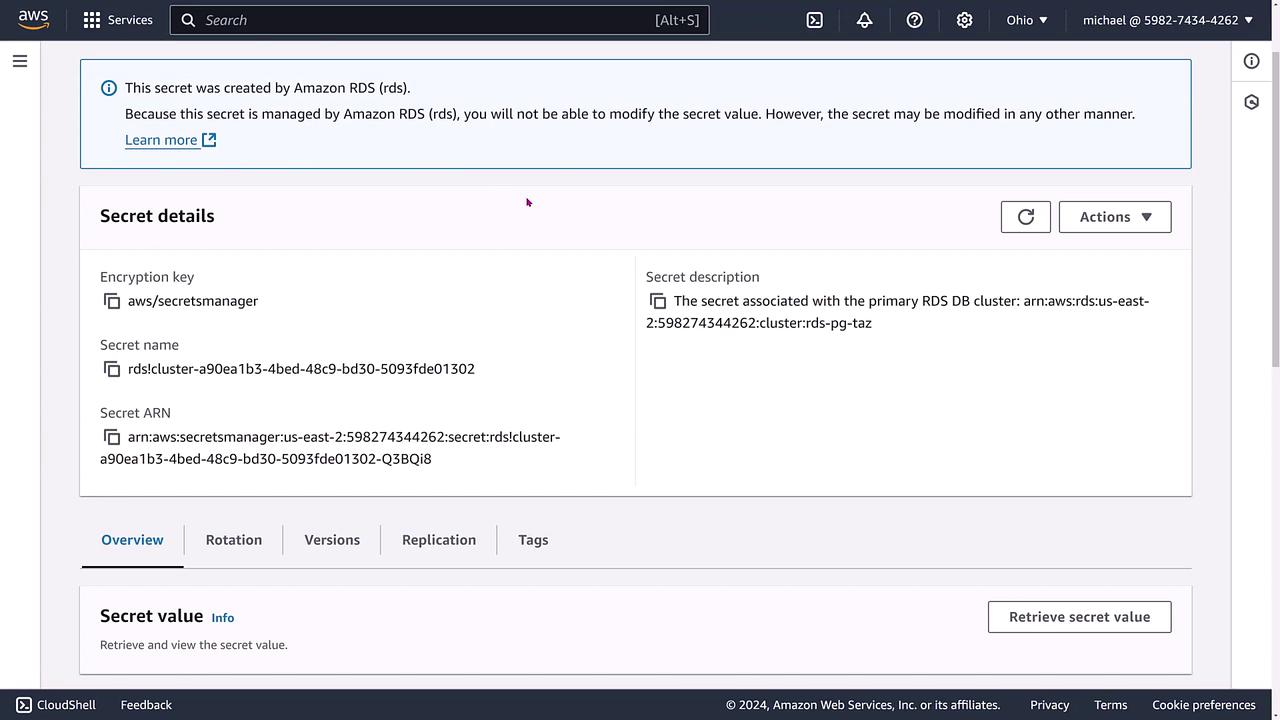Focus the top Search field

(440, 20)
